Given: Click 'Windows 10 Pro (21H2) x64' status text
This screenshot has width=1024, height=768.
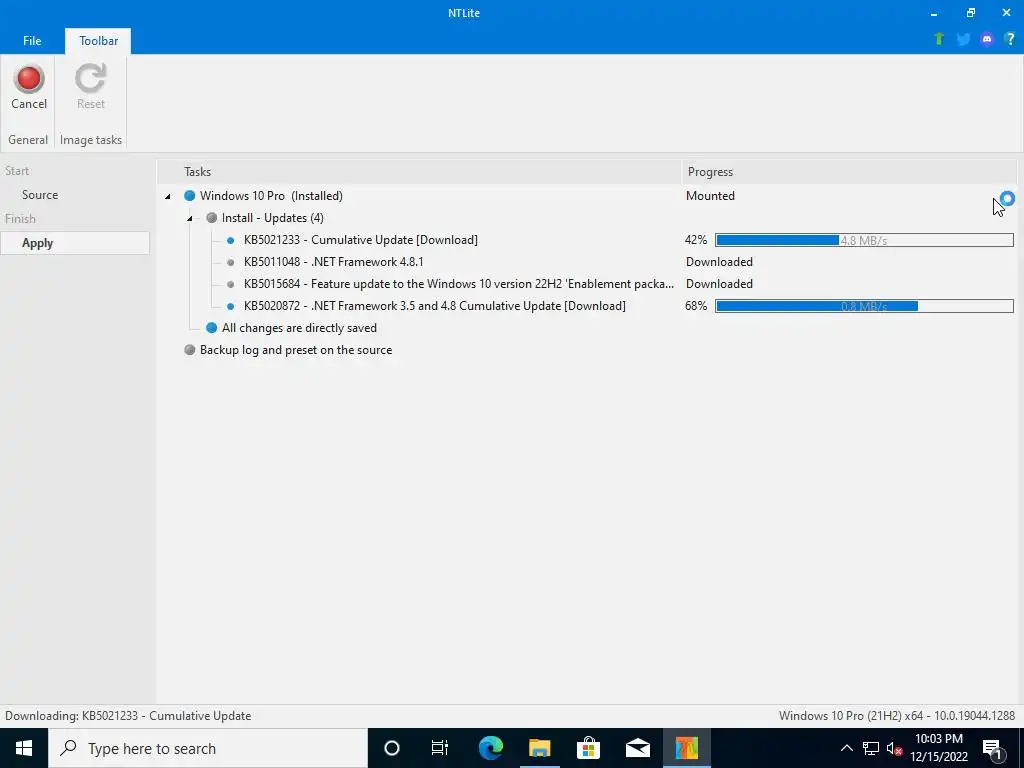Looking at the screenshot, I should 897,716.
